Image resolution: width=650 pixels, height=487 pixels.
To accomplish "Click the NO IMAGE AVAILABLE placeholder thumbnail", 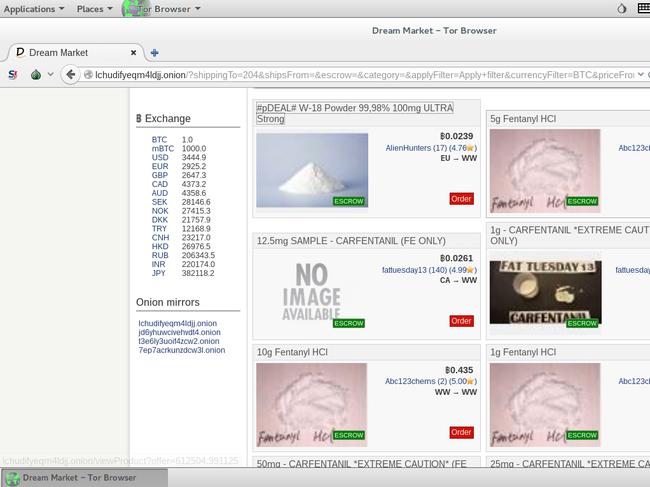I will (x=312, y=291).
